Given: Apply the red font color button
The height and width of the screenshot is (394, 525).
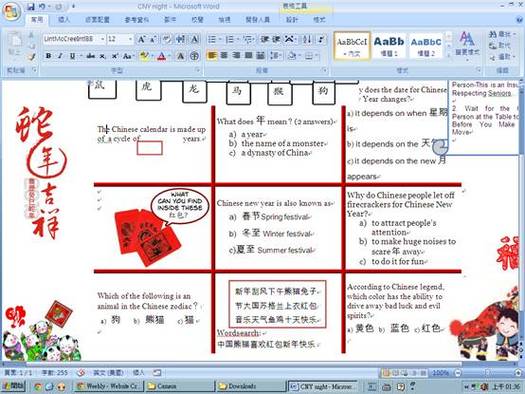Looking at the screenshot, I should point(162,56).
